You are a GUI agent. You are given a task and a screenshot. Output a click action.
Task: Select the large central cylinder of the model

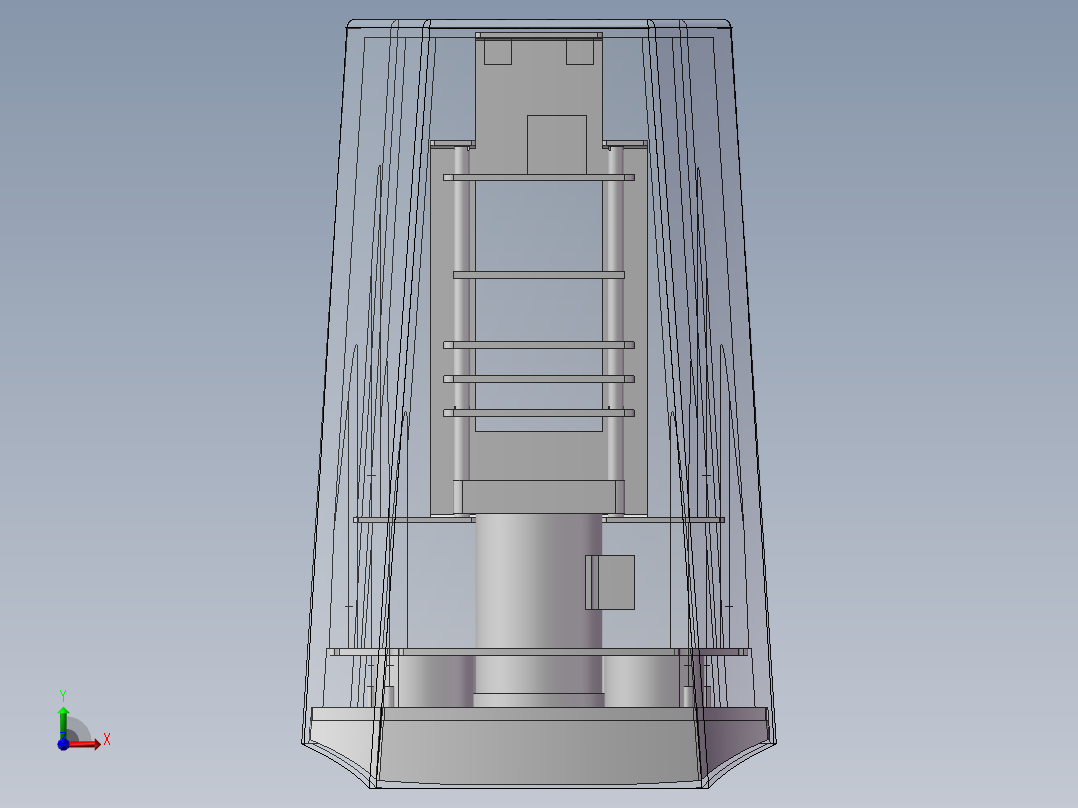pyautogui.click(x=539, y=605)
